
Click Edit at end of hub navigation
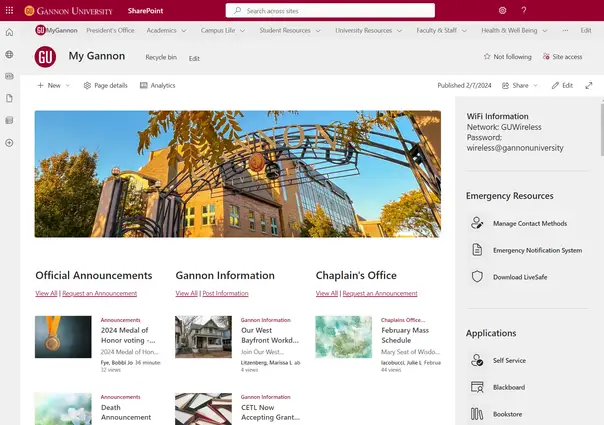pos(586,30)
